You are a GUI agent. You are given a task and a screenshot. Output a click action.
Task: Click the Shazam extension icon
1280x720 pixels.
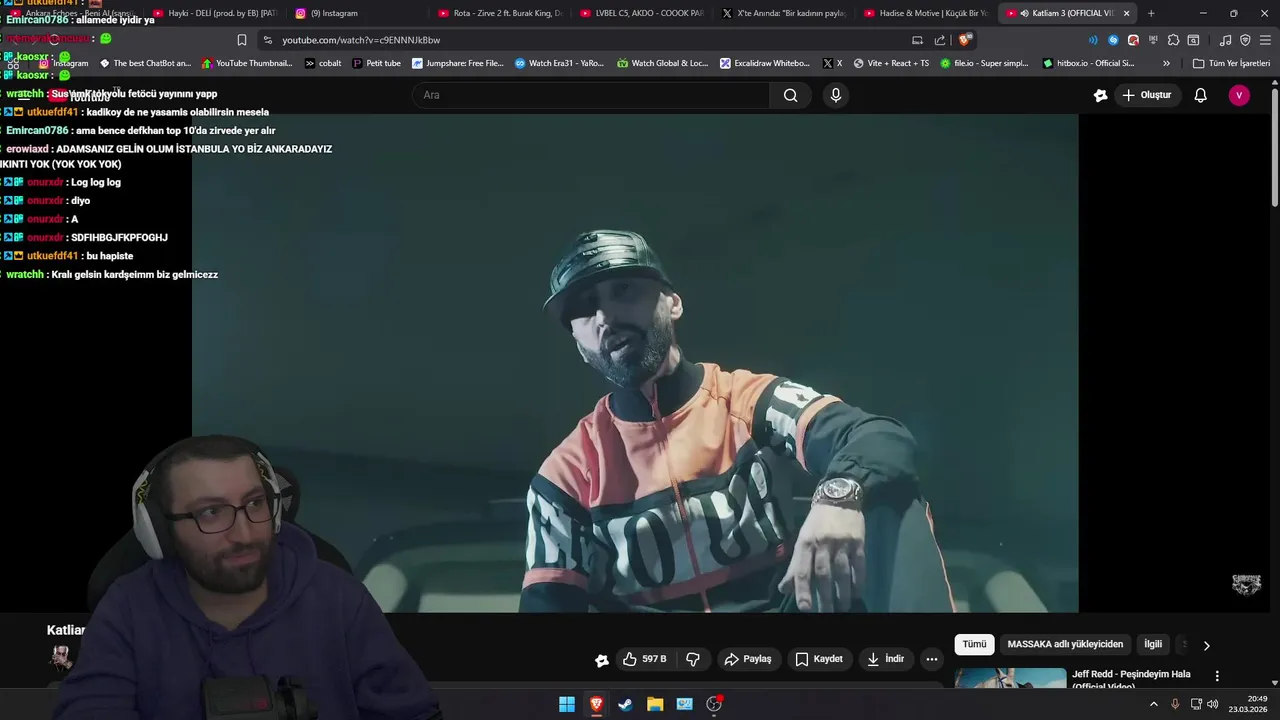(1113, 40)
